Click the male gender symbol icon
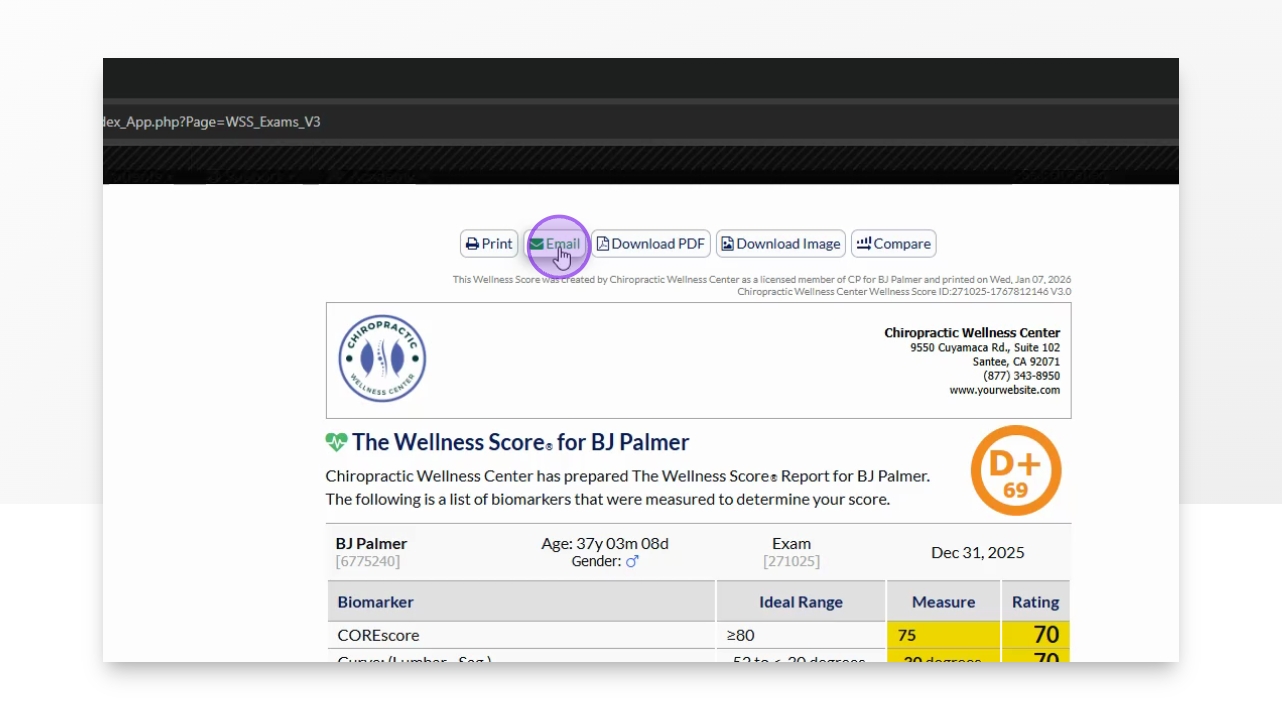The height and width of the screenshot is (720, 1282). point(632,562)
